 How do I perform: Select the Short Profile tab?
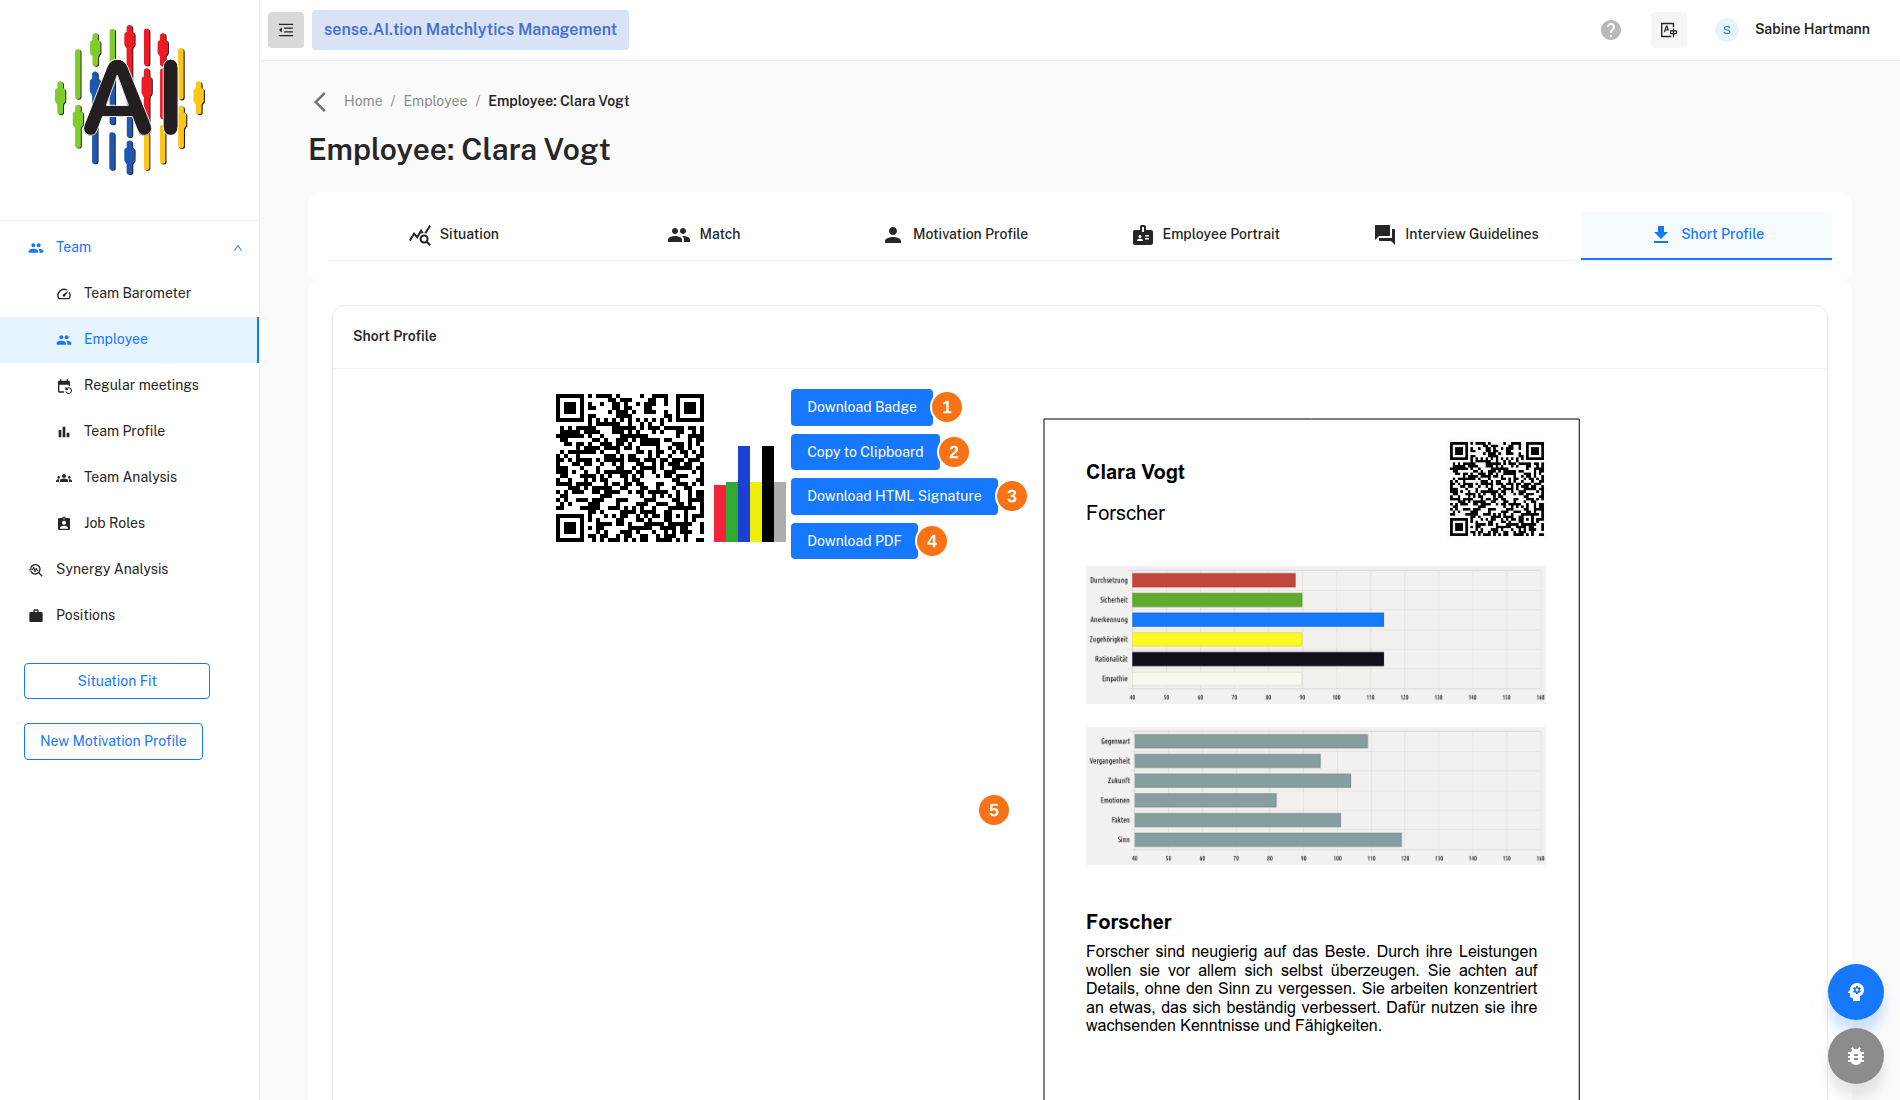[x=1706, y=235]
